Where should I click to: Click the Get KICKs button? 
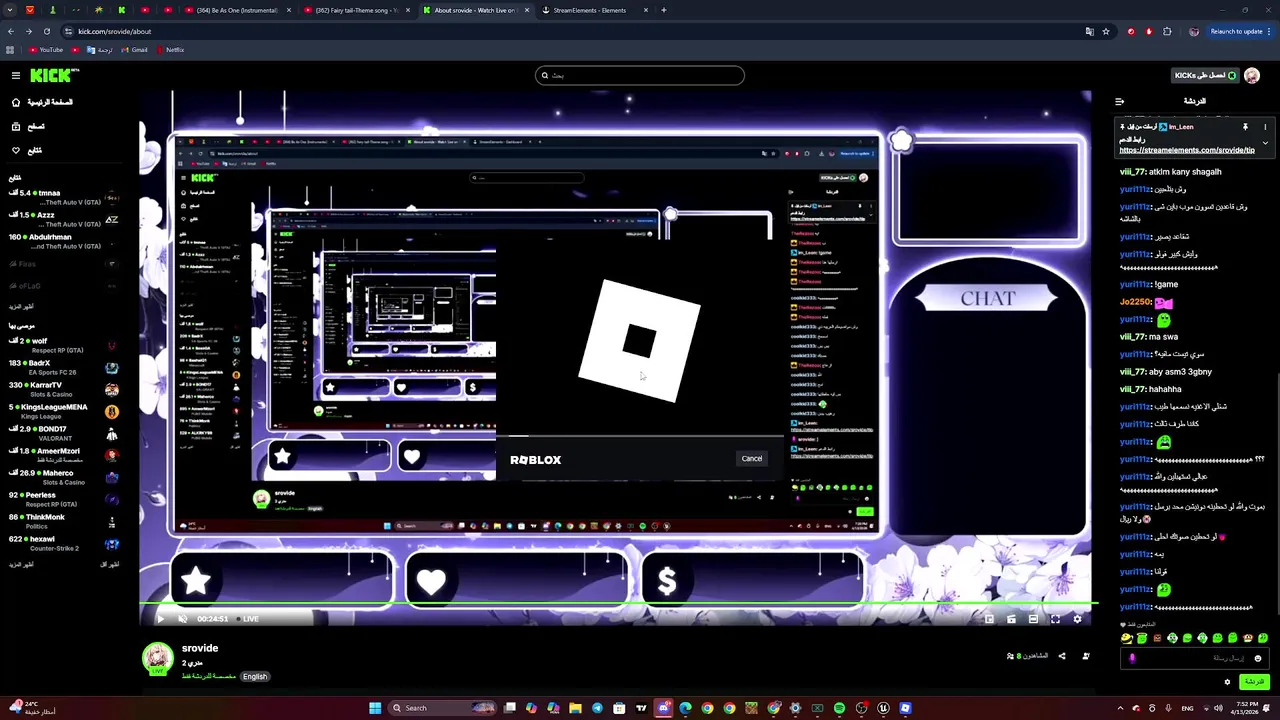[x=1205, y=75]
